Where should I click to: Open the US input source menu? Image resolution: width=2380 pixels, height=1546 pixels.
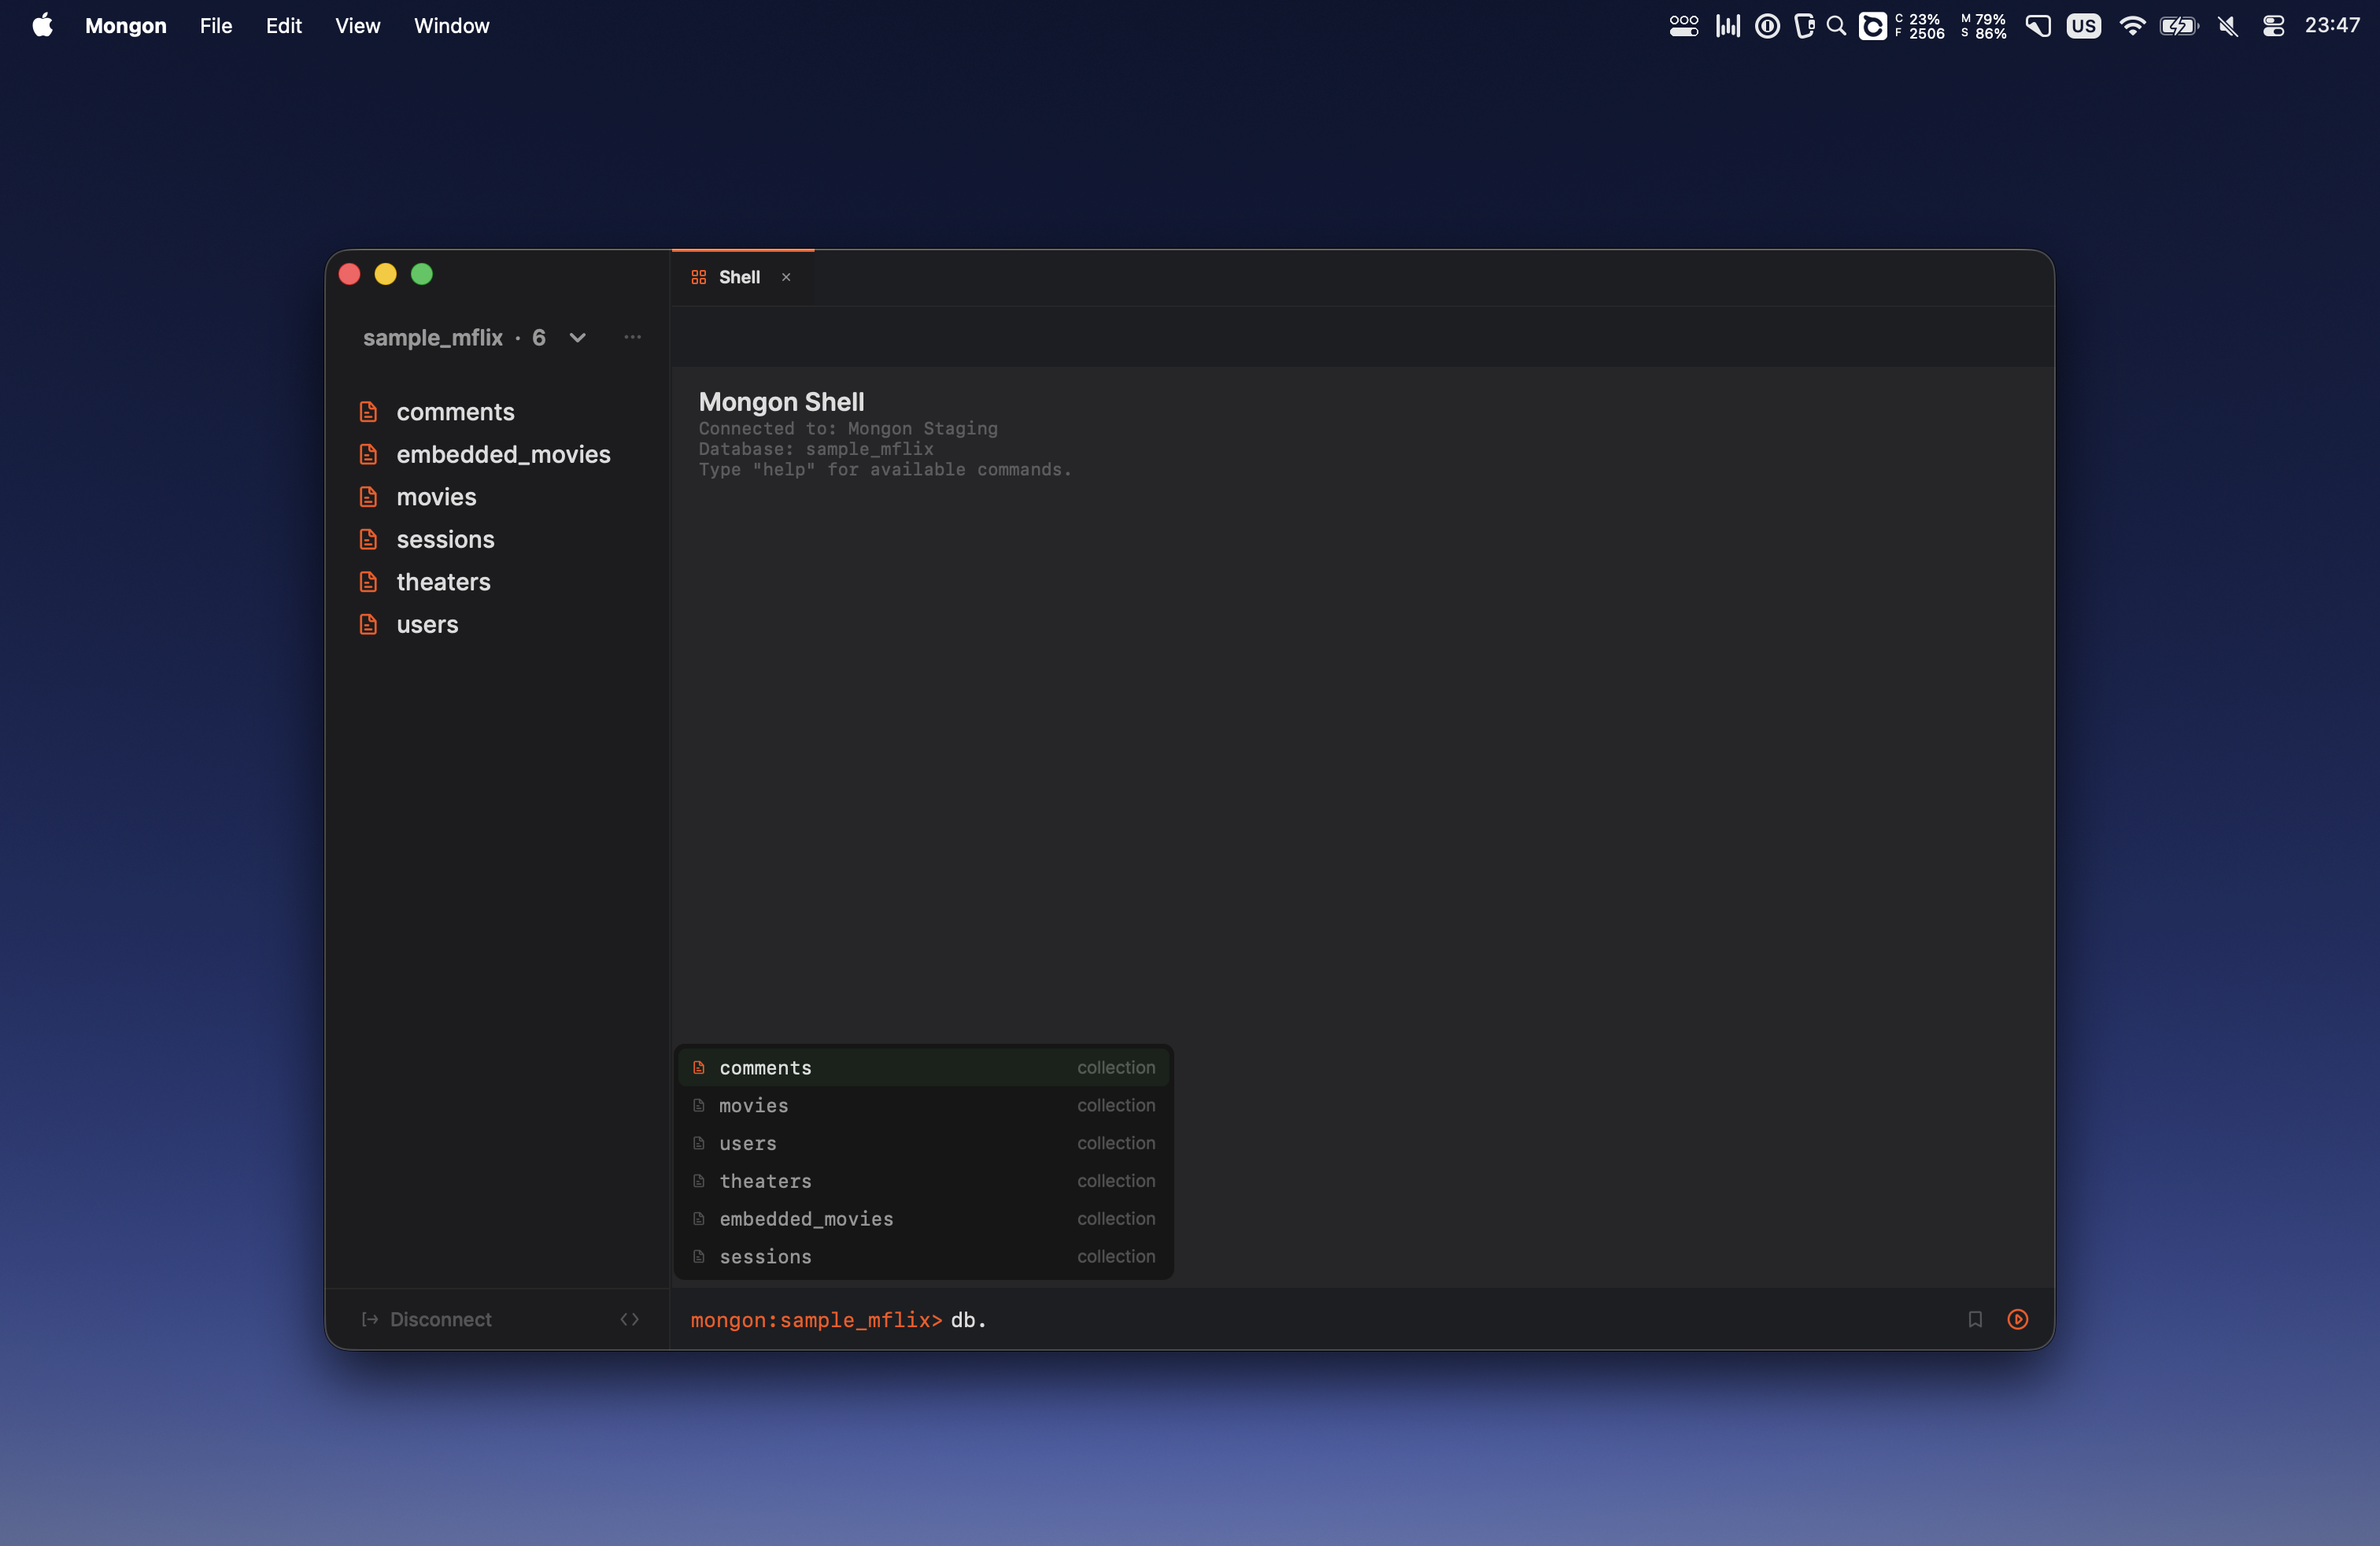[x=2084, y=26]
